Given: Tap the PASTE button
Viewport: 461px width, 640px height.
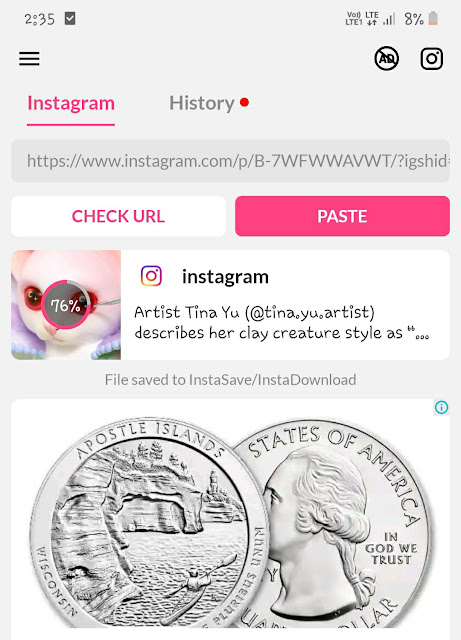Looking at the screenshot, I should point(342,216).
